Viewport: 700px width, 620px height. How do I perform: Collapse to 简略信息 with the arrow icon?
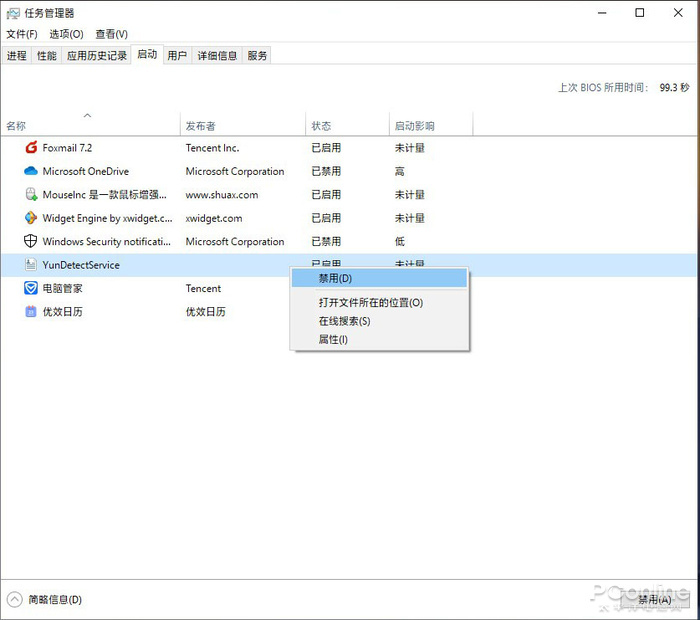click(14, 599)
